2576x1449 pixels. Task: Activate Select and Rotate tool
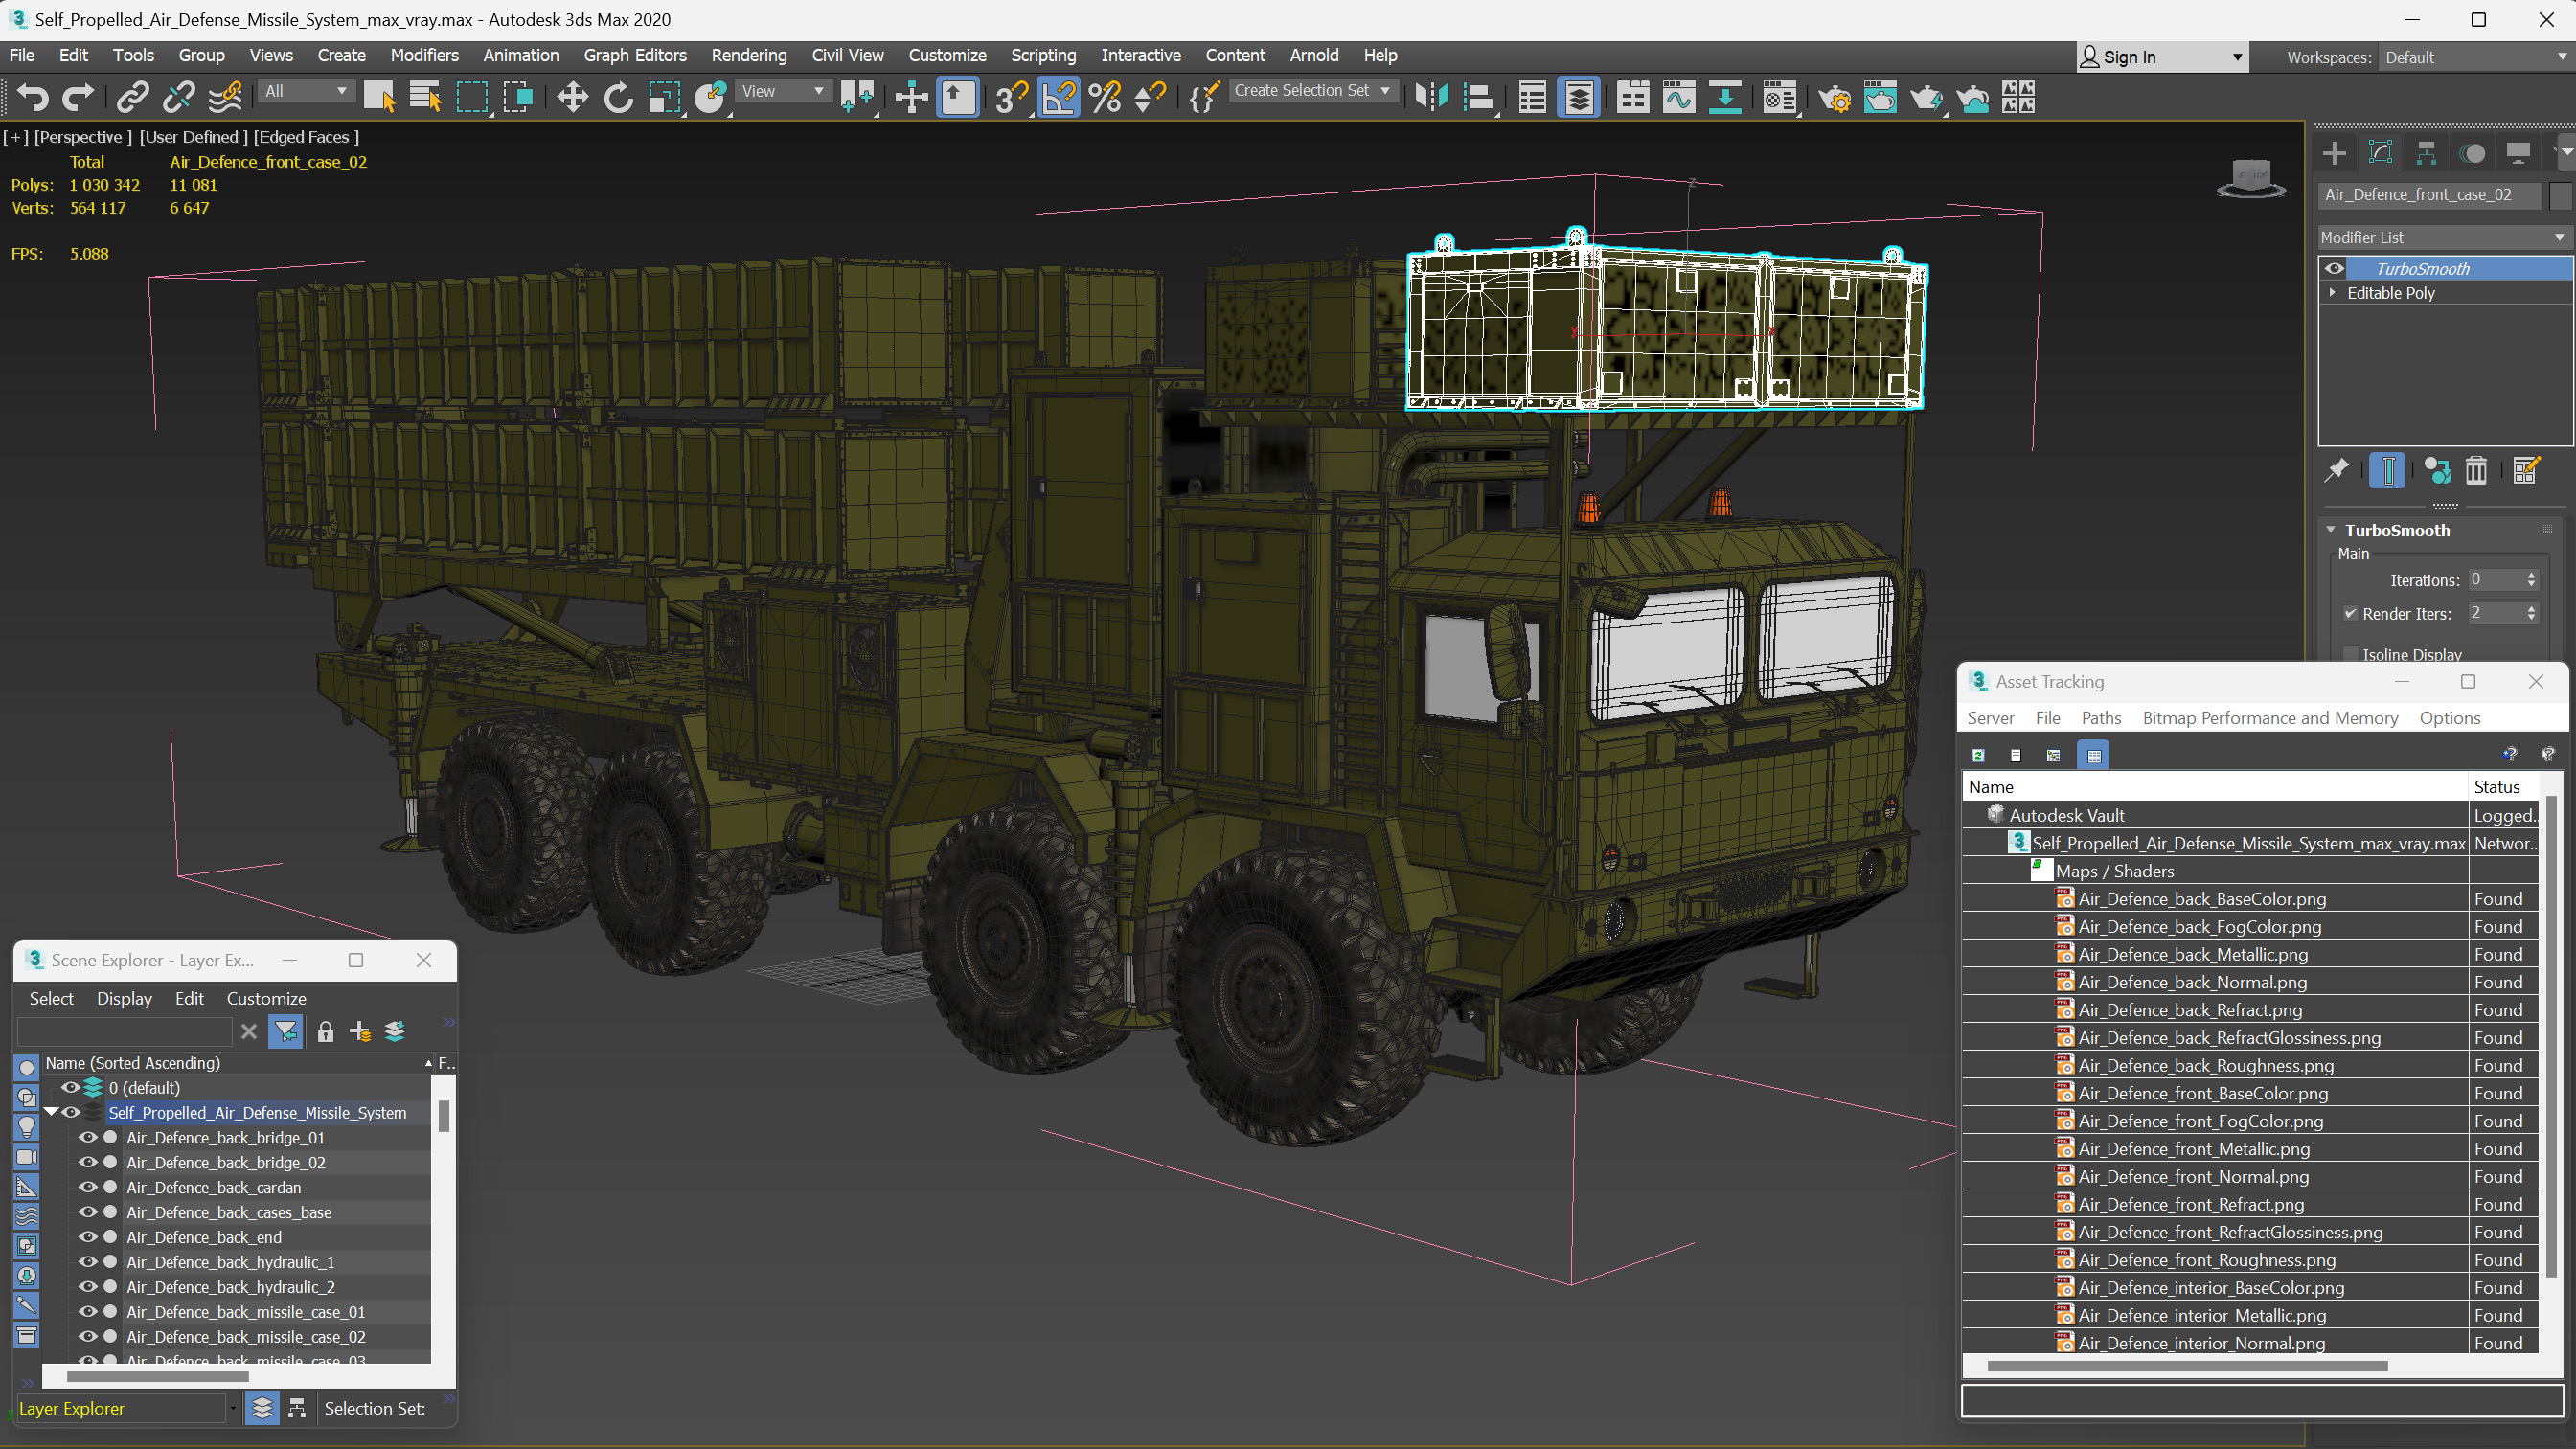pos(618,97)
